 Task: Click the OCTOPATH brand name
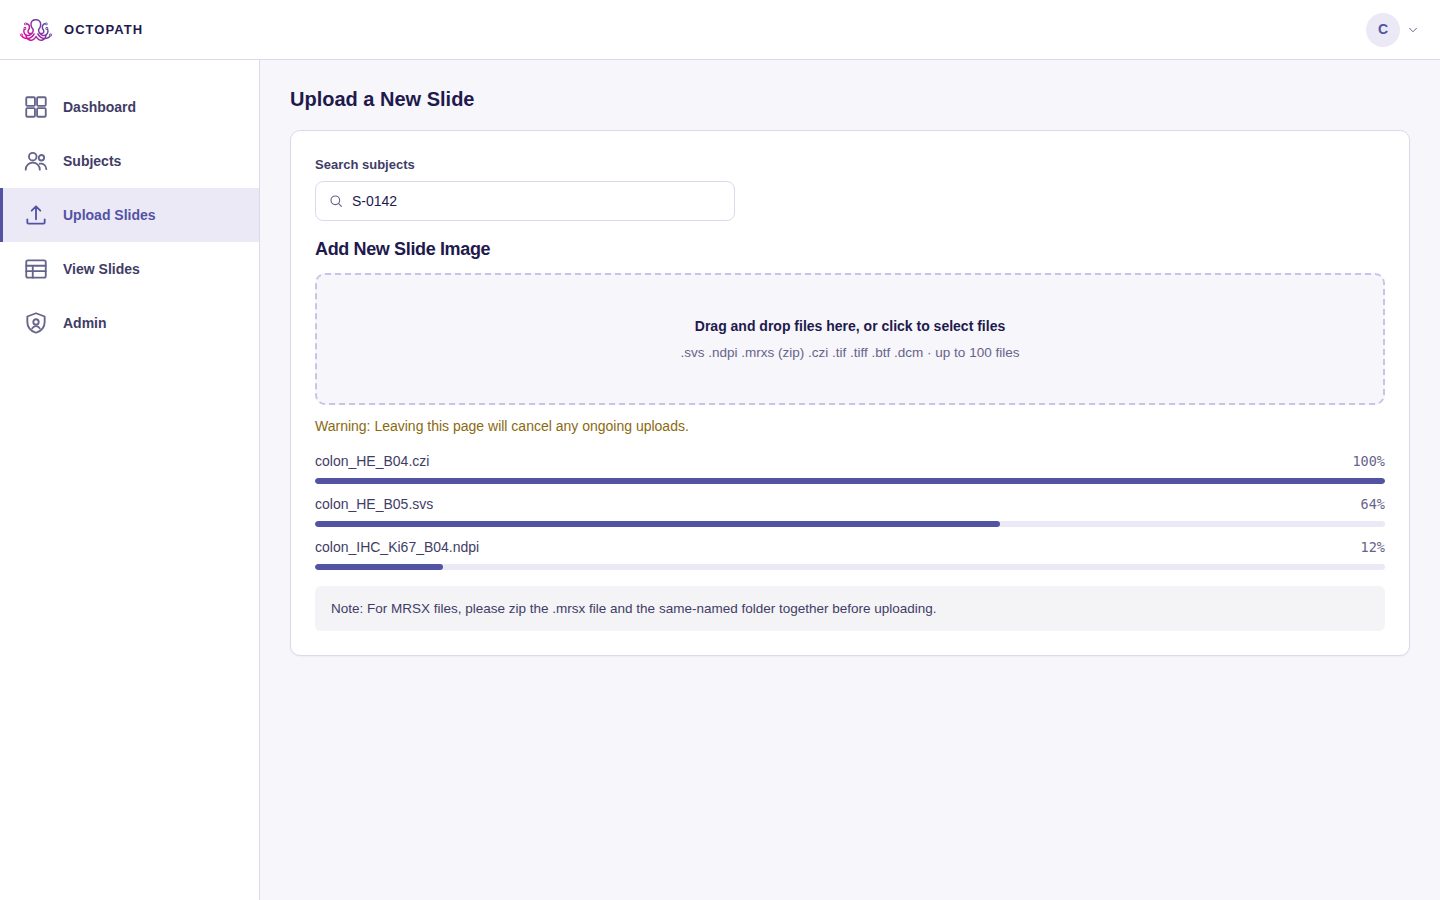click(x=103, y=30)
